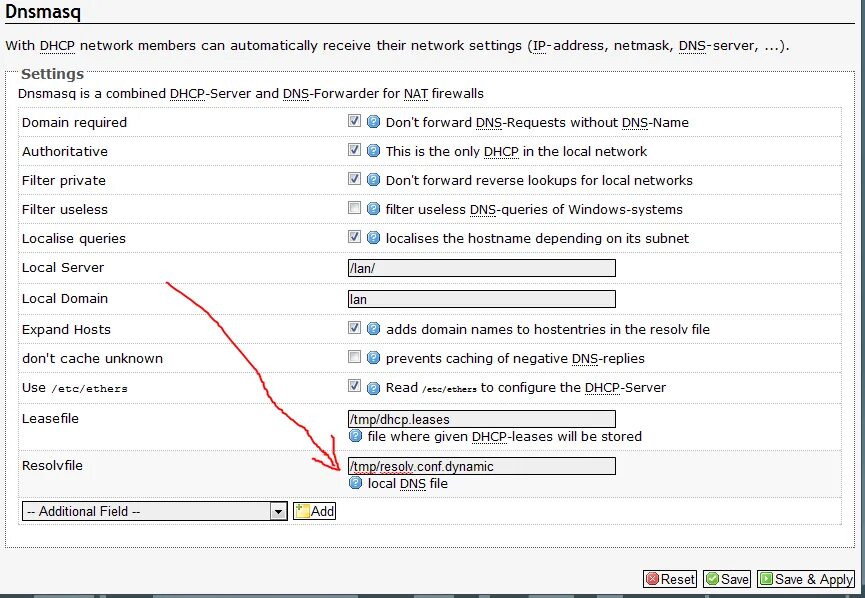Open help icon for Domain required
865x598 pixels.
click(373, 121)
